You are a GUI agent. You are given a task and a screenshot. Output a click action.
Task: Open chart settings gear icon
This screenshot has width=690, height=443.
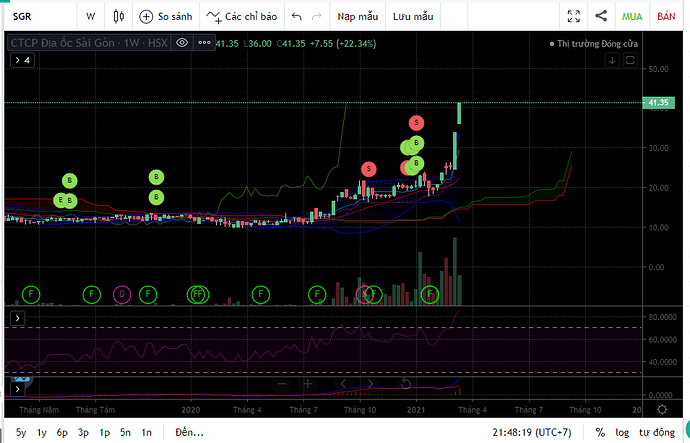click(x=662, y=410)
